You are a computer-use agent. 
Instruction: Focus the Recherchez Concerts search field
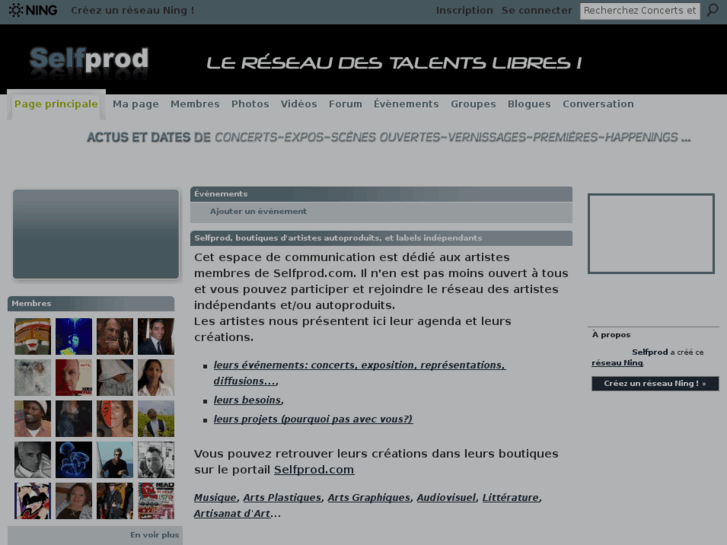[640, 11]
